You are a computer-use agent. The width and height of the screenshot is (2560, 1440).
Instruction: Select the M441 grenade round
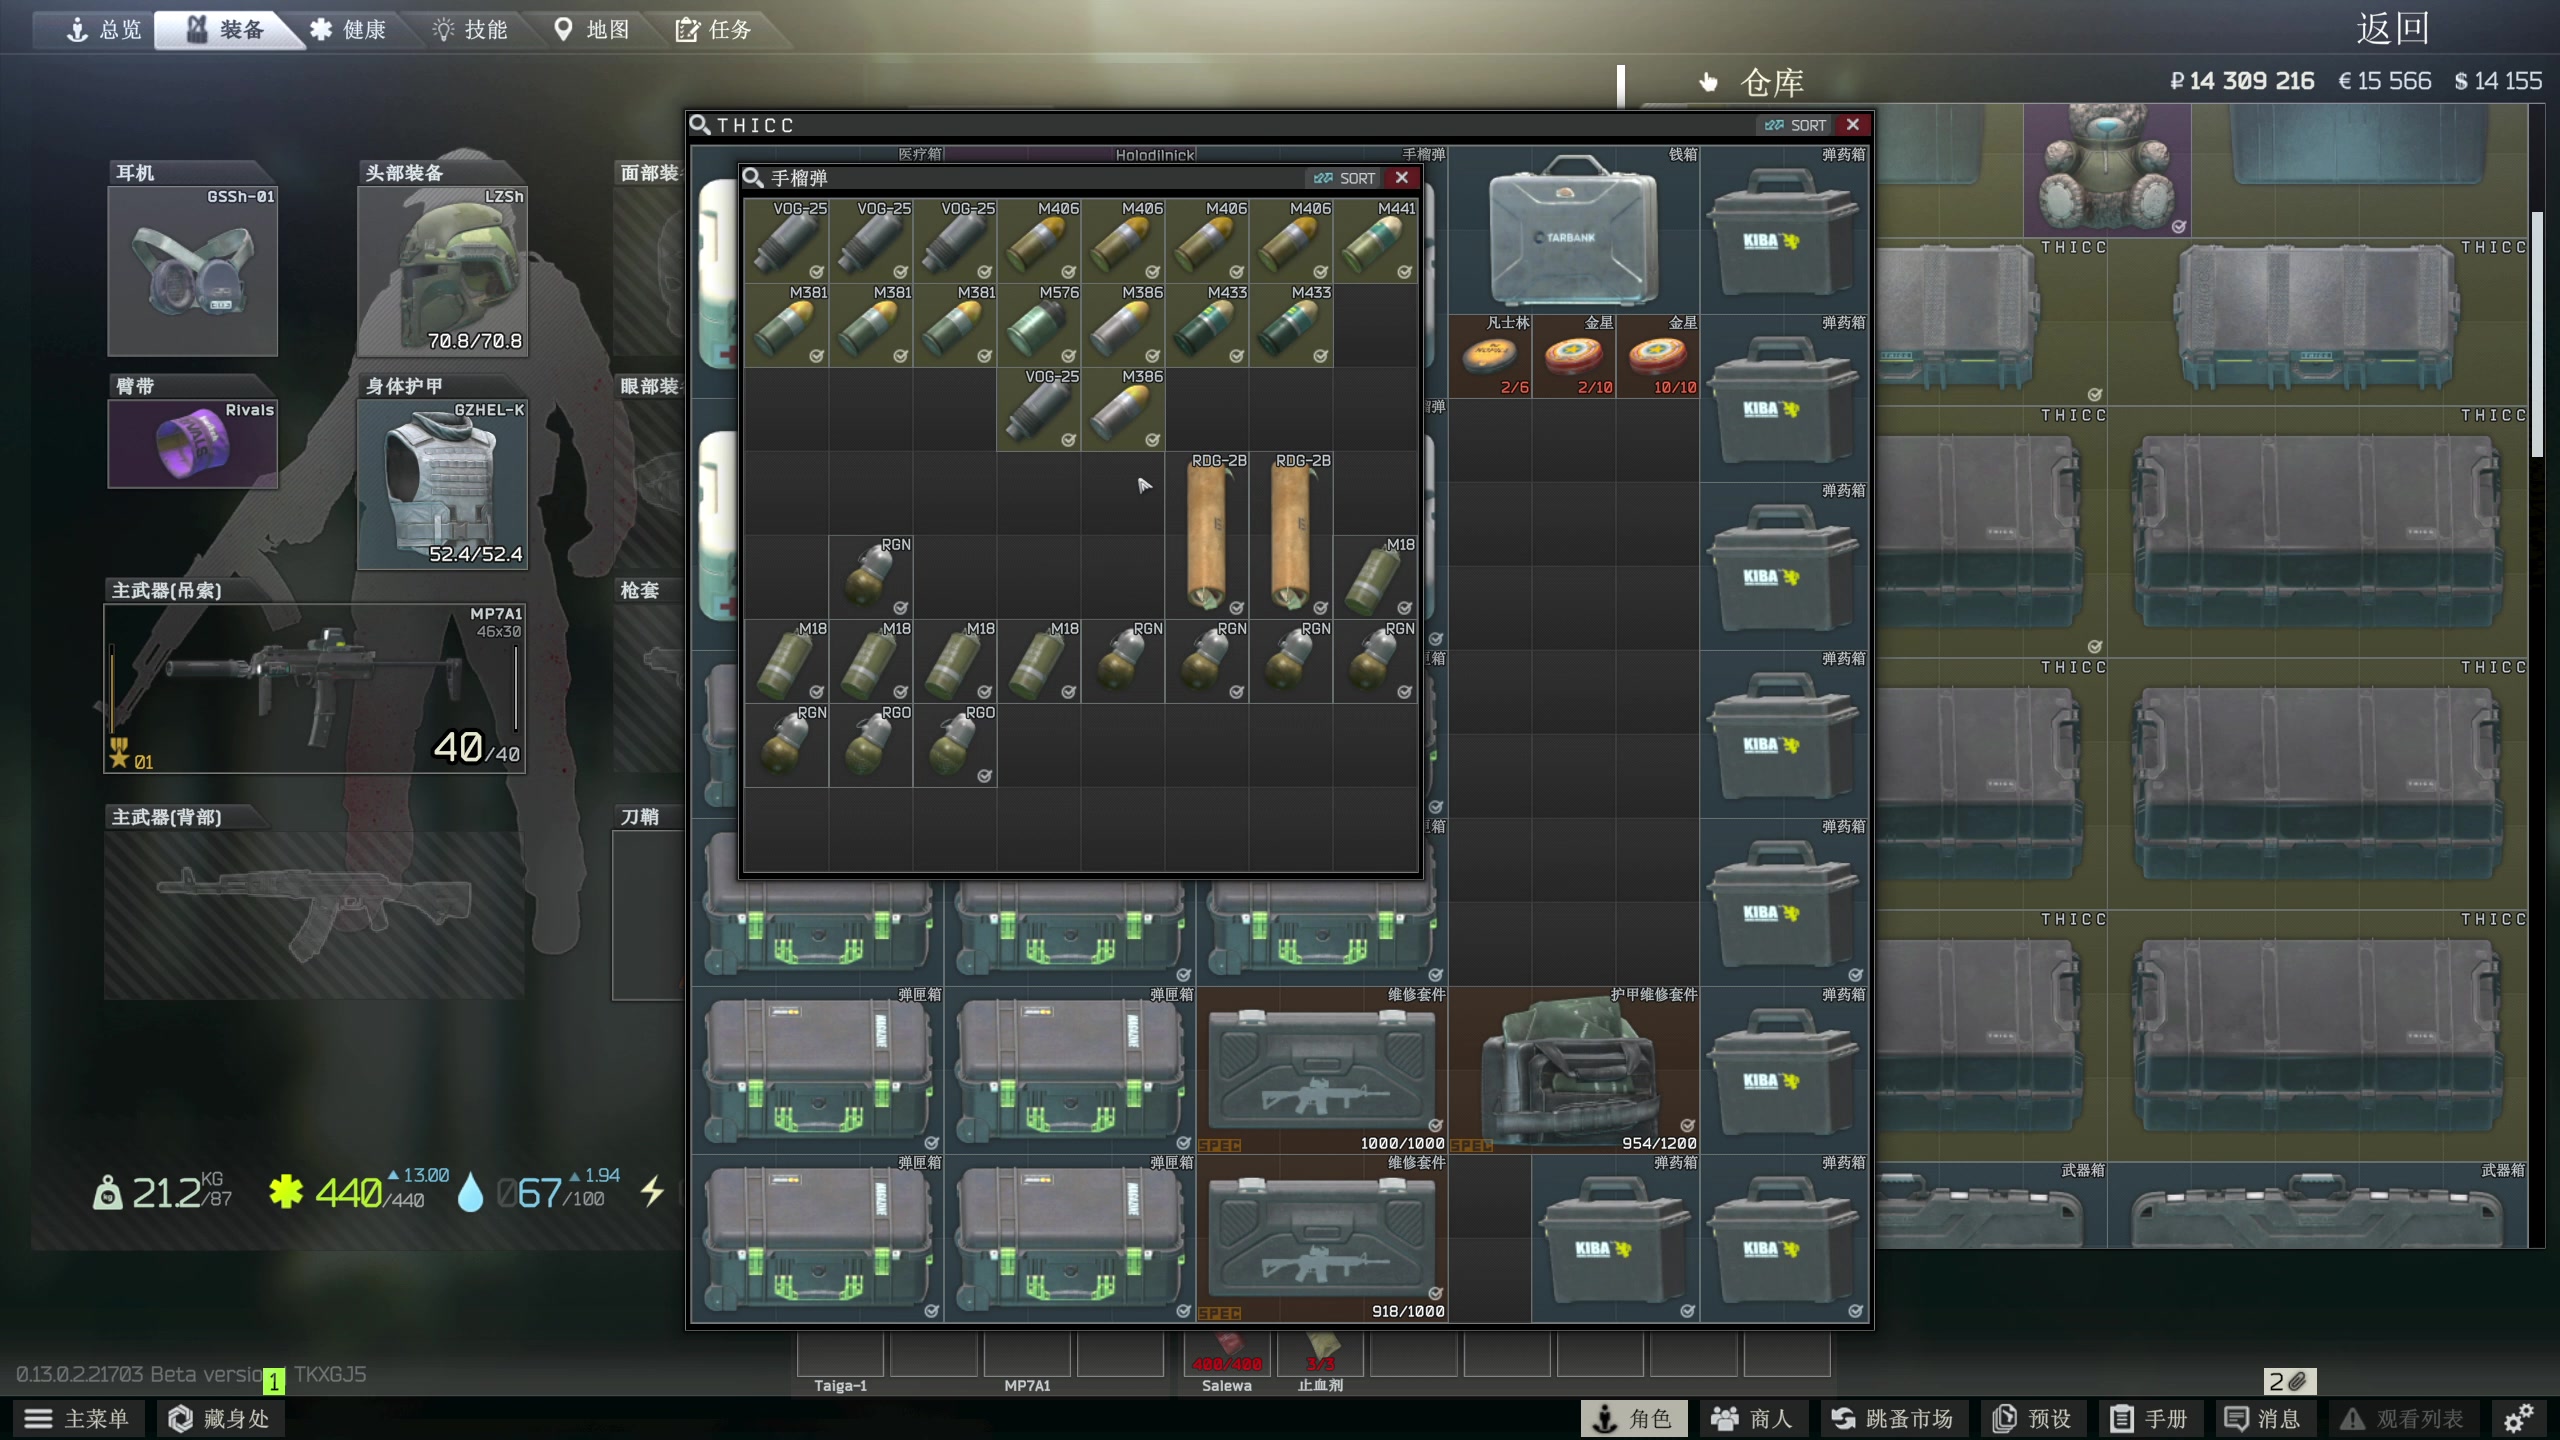click(1375, 241)
